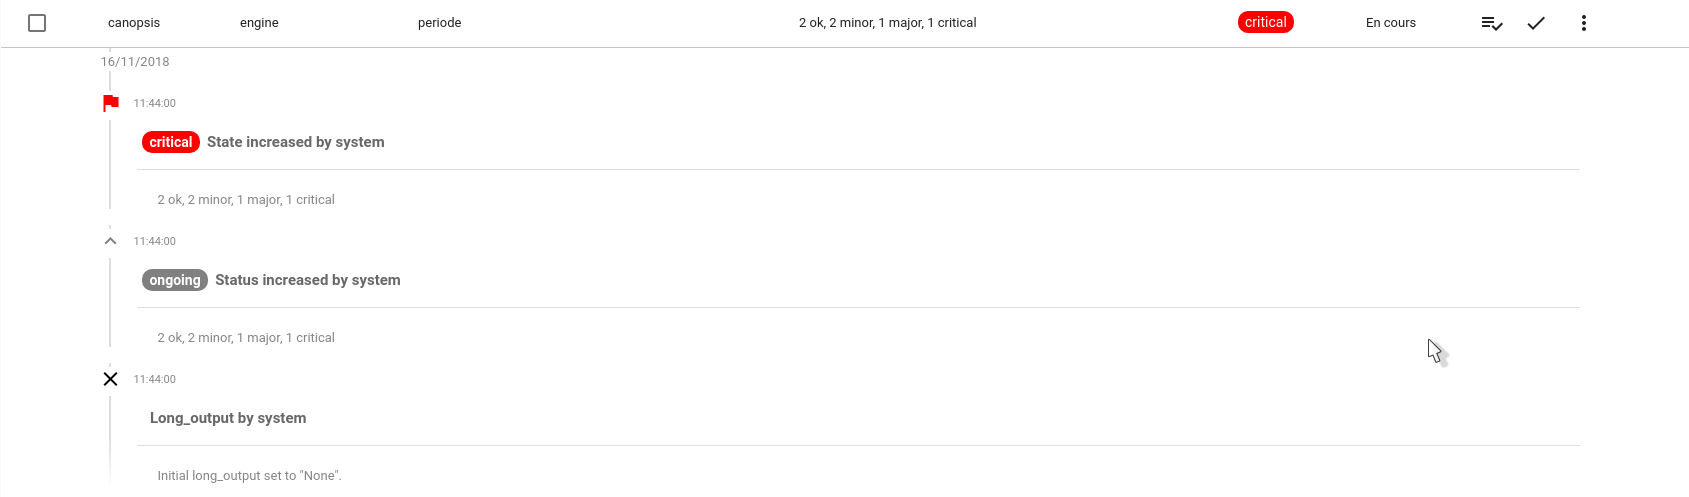Tick the canopsis row checkbox
Image resolution: width=1689 pixels, height=497 pixels.
(x=37, y=23)
